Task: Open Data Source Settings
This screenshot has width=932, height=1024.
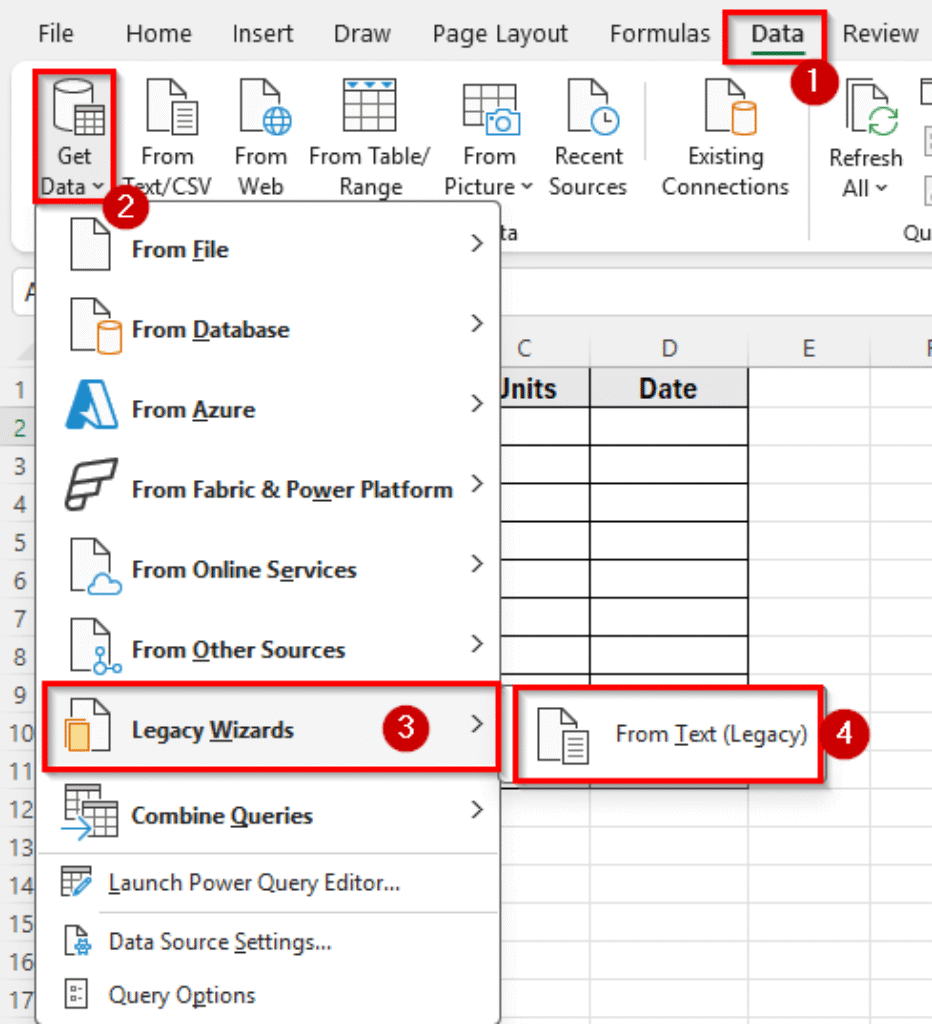Action: click(268, 941)
